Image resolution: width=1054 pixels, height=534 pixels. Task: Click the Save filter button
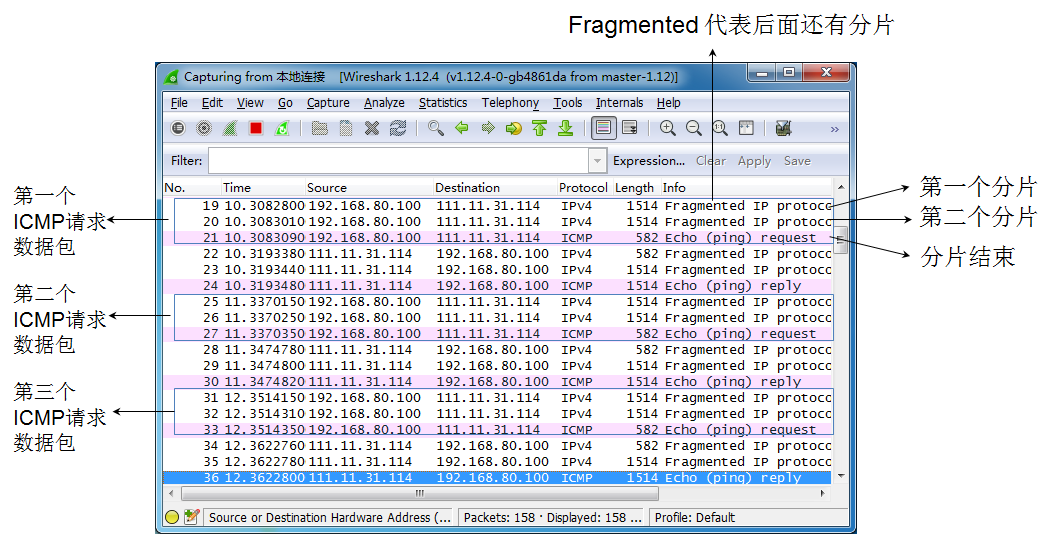797,161
